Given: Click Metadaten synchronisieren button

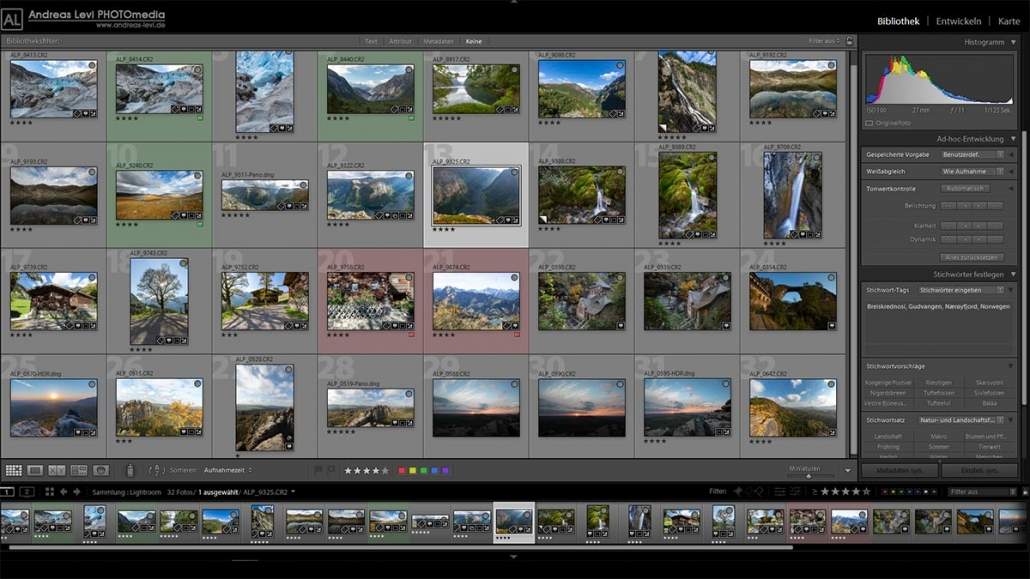Looking at the screenshot, I should point(899,471).
